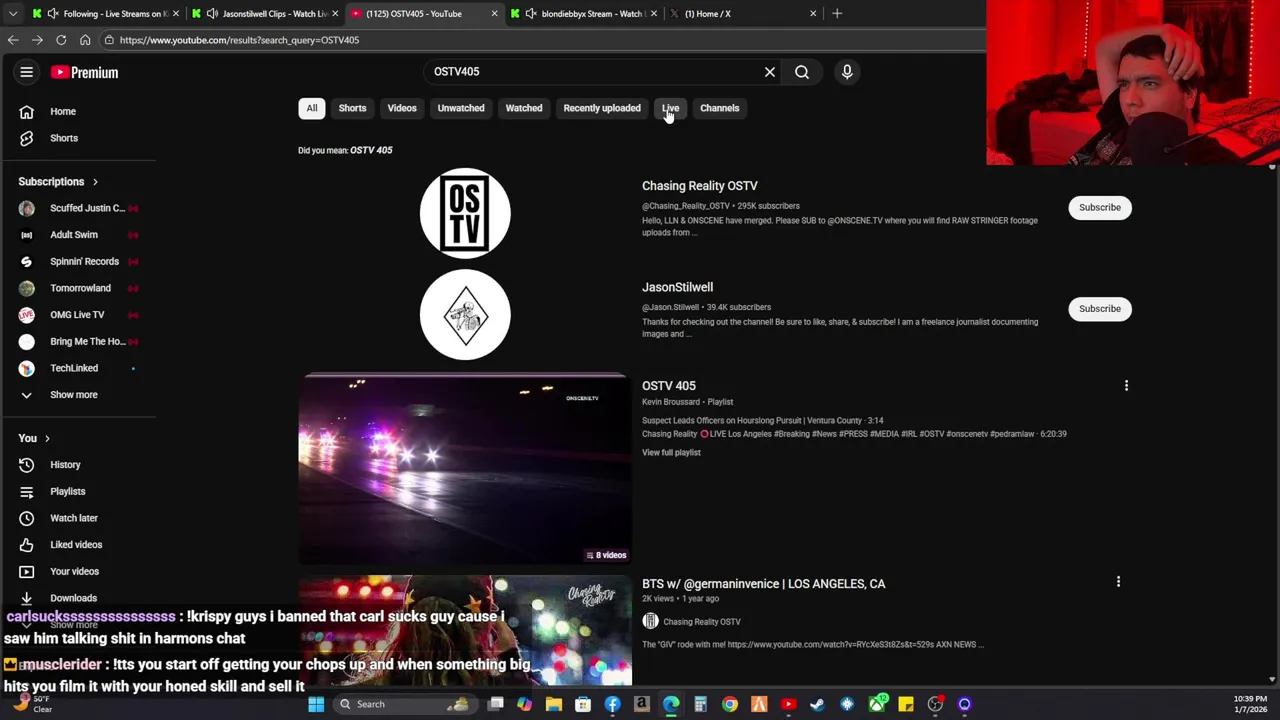The height and width of the screenshot is (720, 1280).
Task: Open Steam from the taskbar
Action: point(817,704)
